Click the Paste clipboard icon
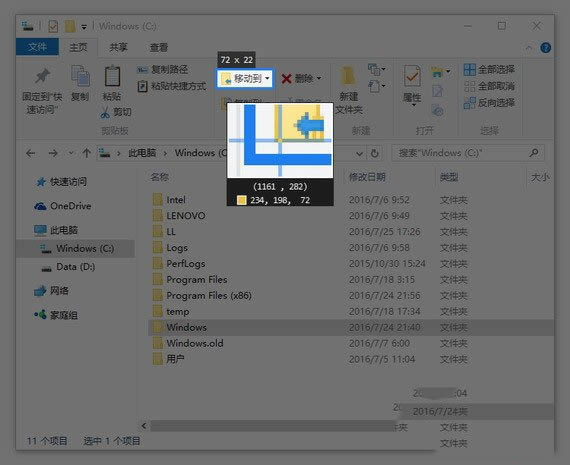The width and height of the screenshot is (570, 465). click(112, 76)
